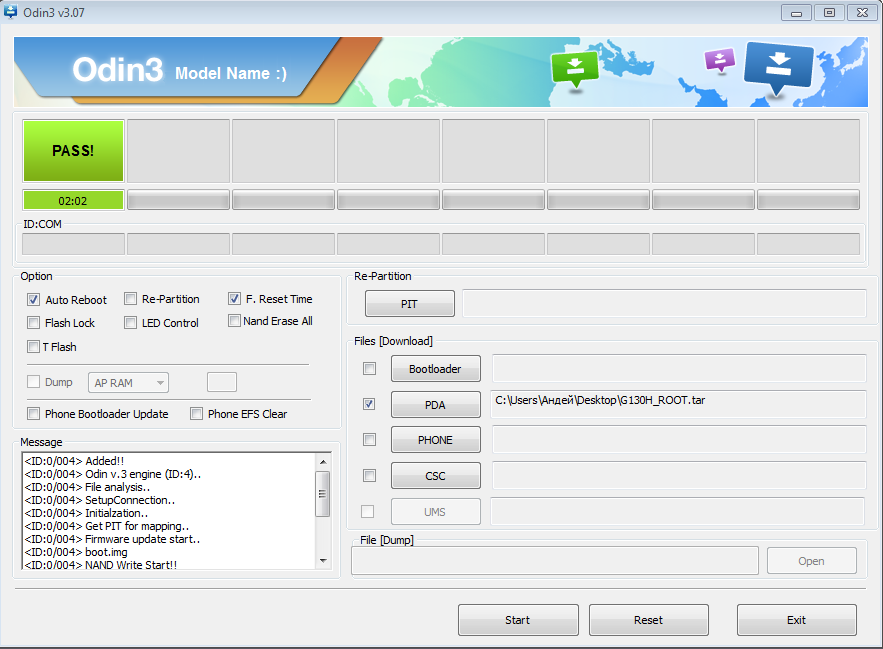The height and width of the screenshot is (649, 883).
Task: Click the PDA file path field
Action: coord(677,403)
